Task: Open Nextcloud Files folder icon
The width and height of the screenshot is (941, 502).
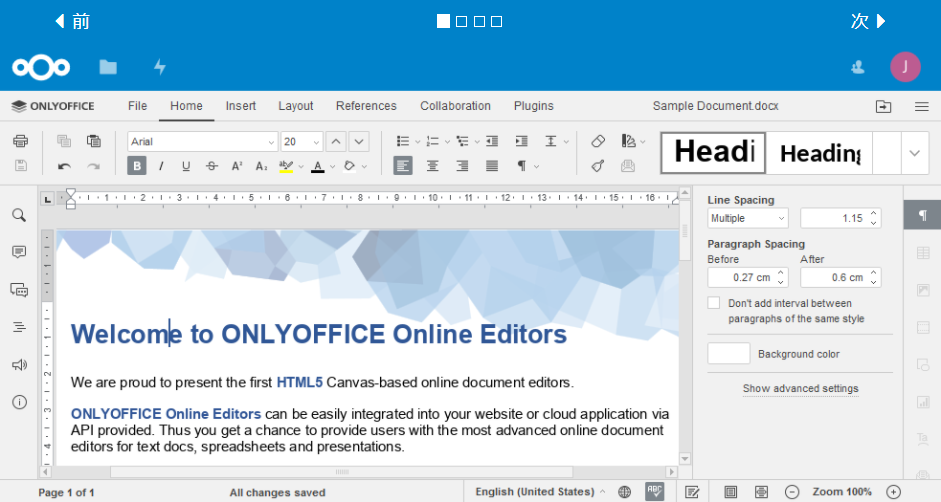Action: pos(108,67)
